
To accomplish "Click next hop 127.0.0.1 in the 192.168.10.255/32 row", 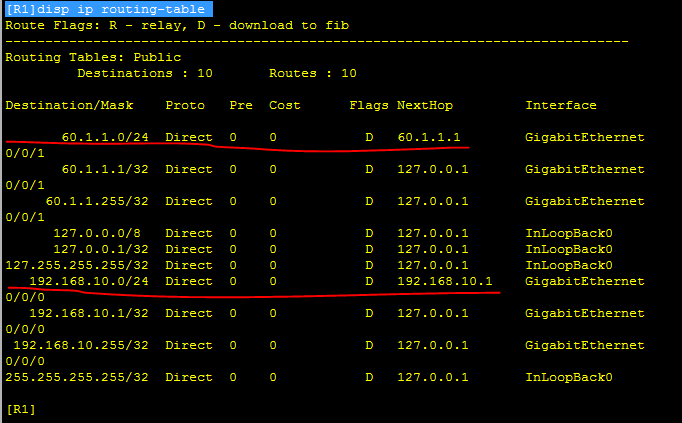I will click(433, 345).
